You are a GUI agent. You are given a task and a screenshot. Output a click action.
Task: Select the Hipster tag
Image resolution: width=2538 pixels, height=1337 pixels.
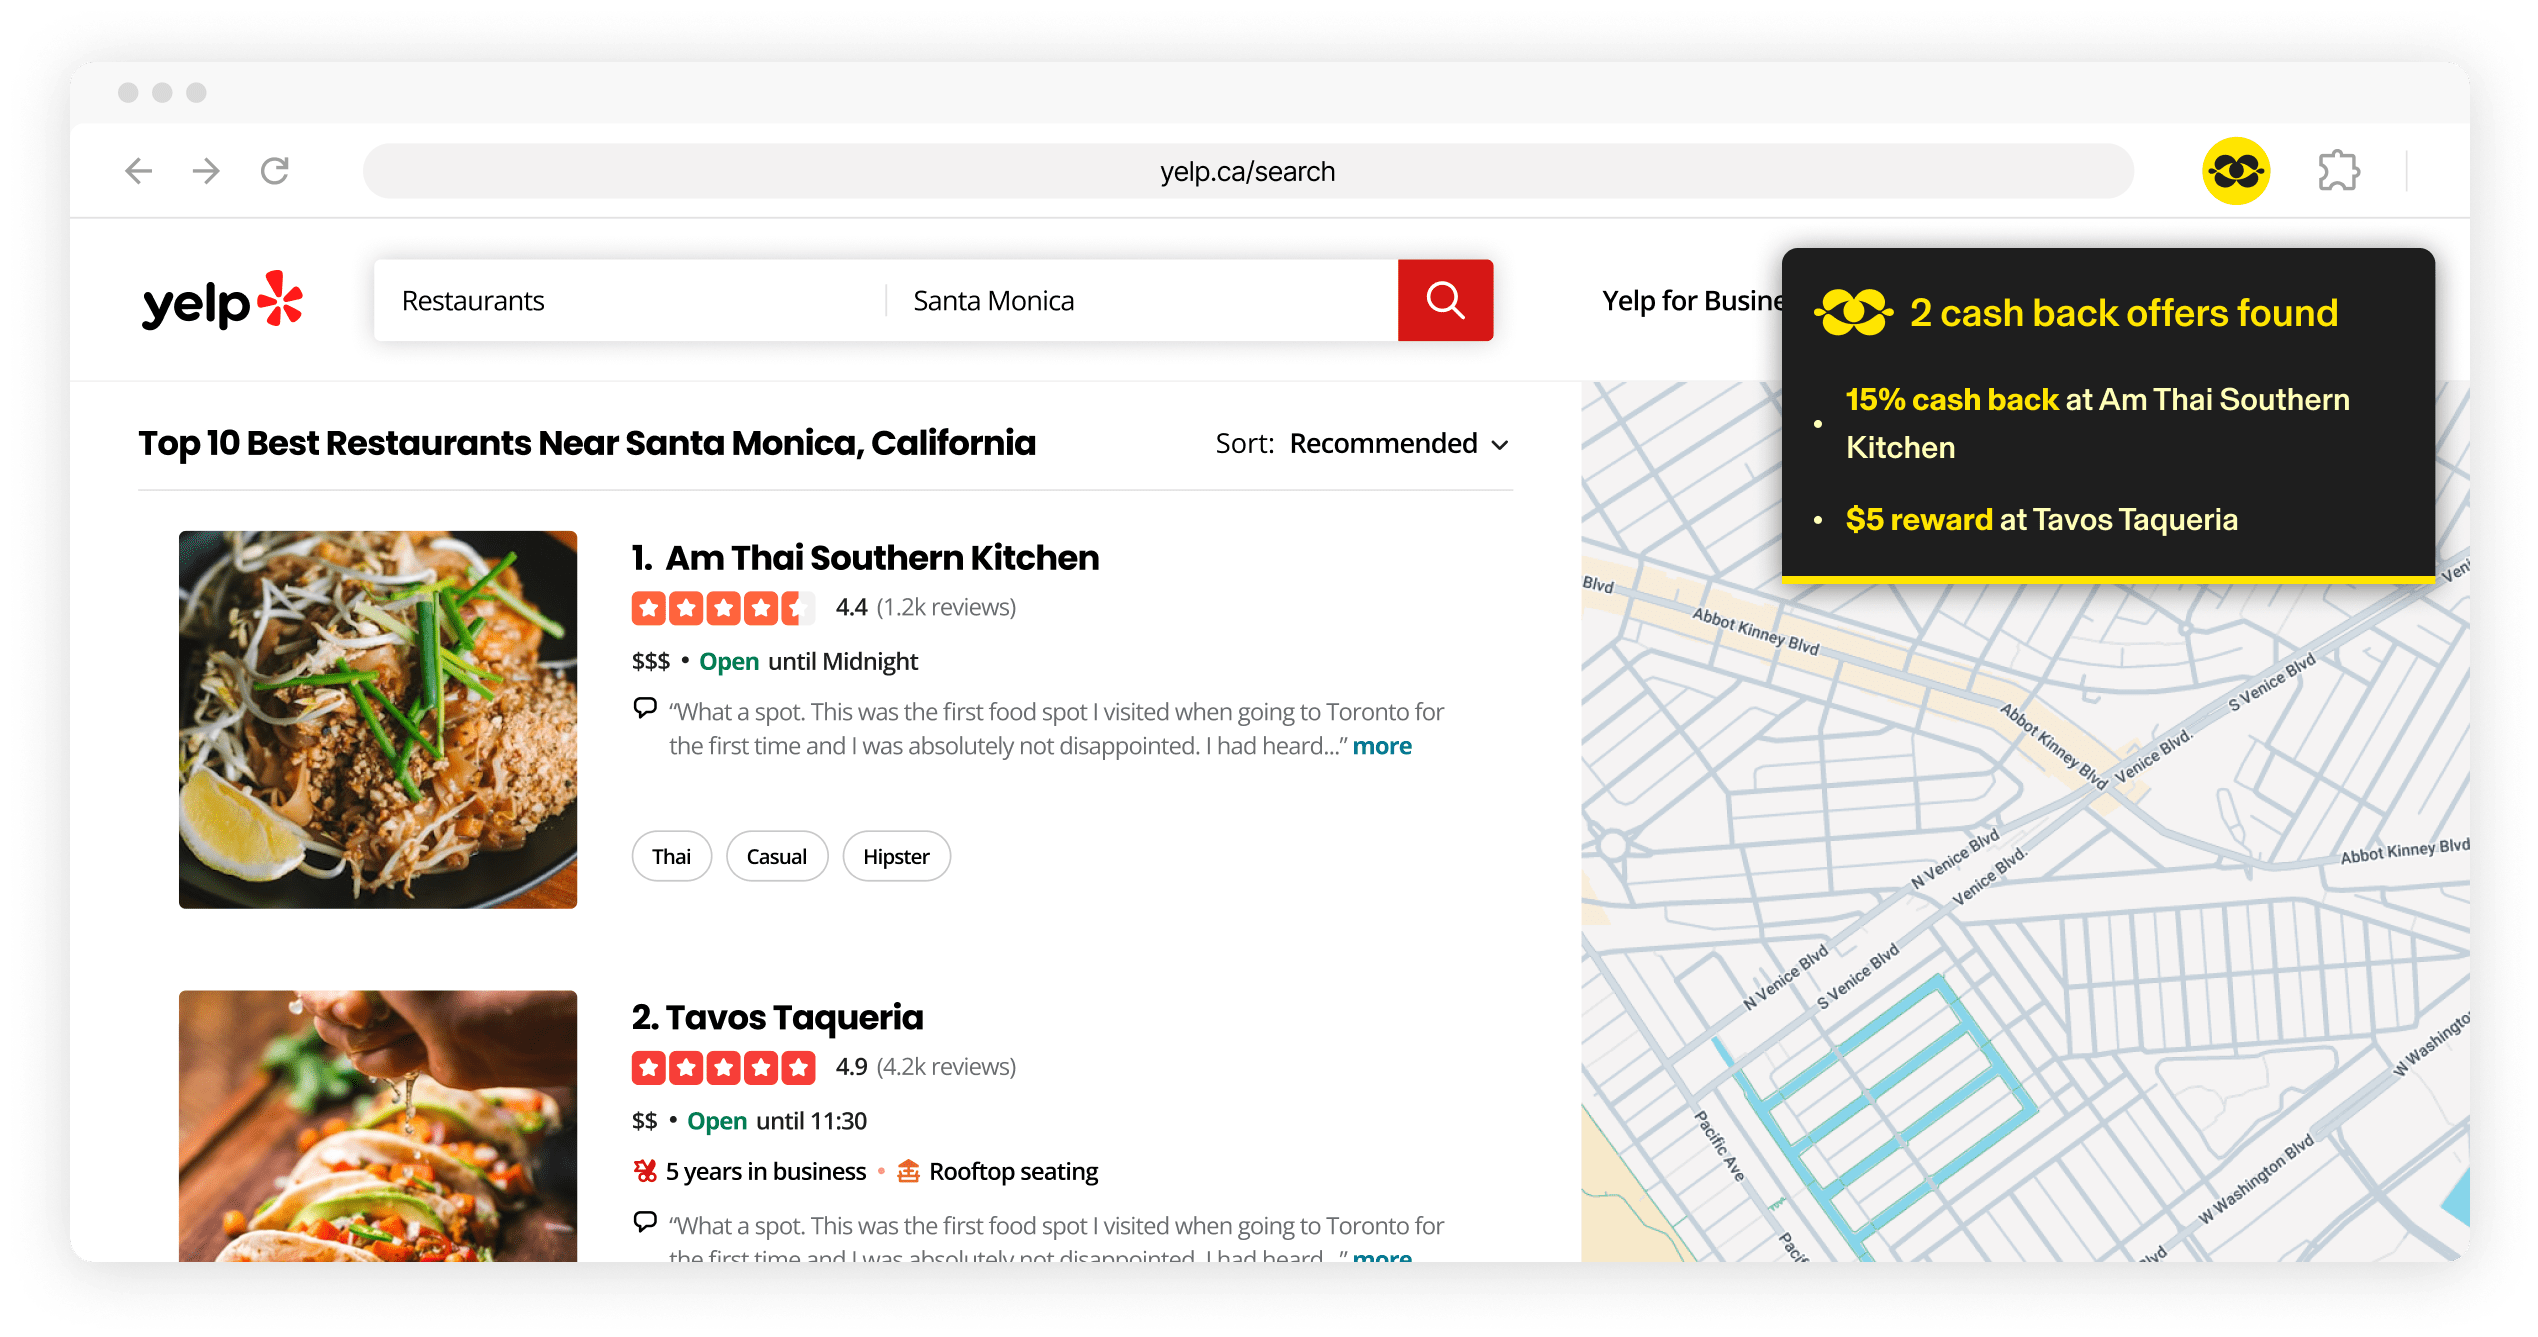(896, 856)
